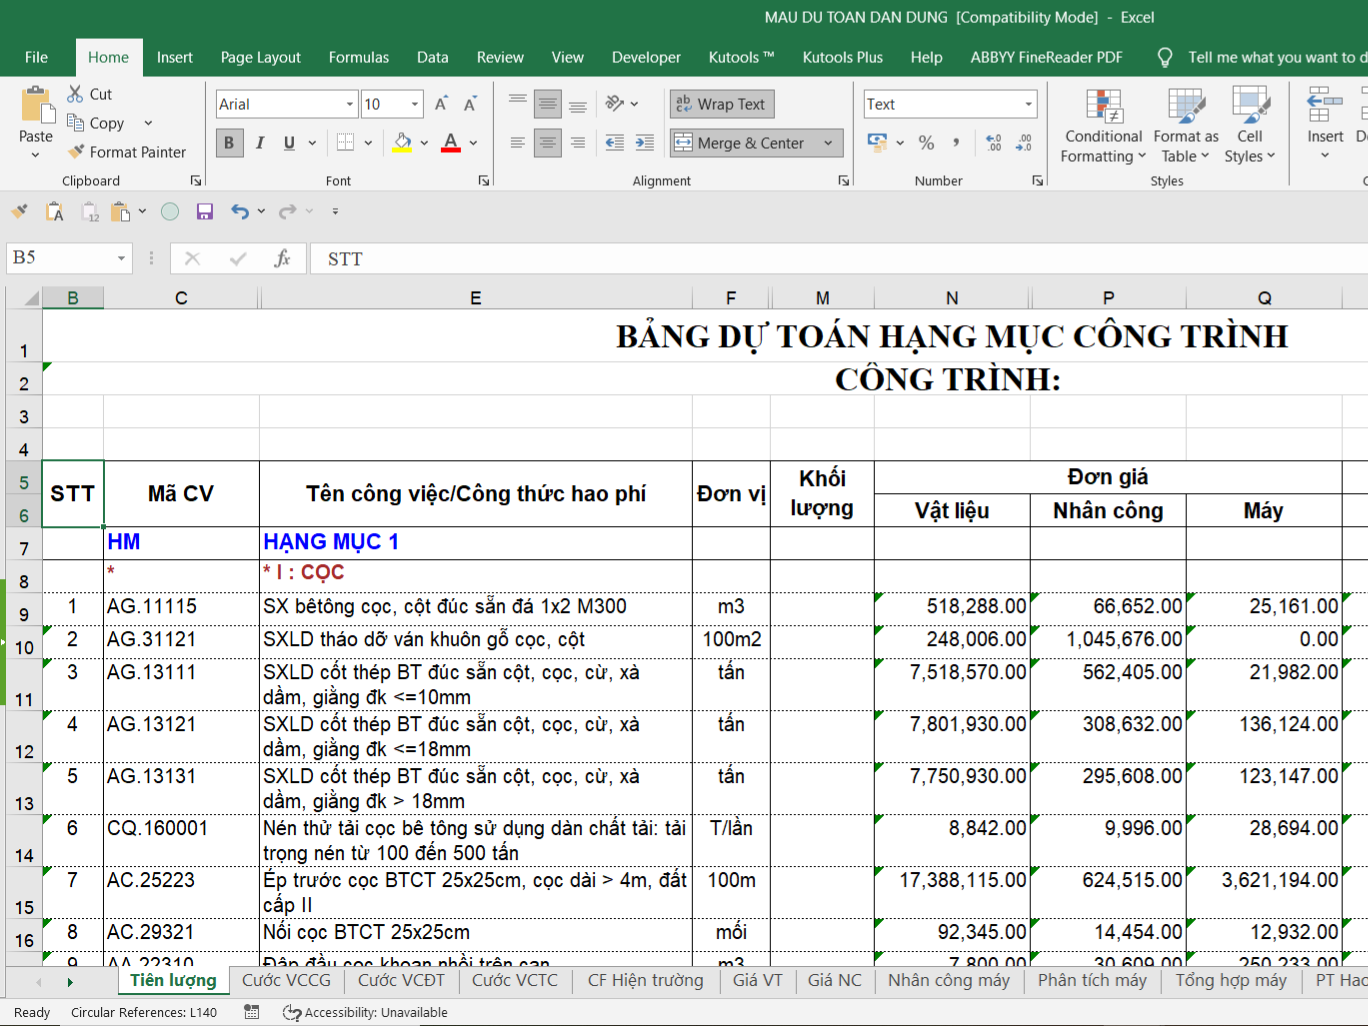The width and height of the screenshot is (1368, 1026).
Task: Expand the Paste options arrow
Action: pyautogui.click(x=36, y=155)
